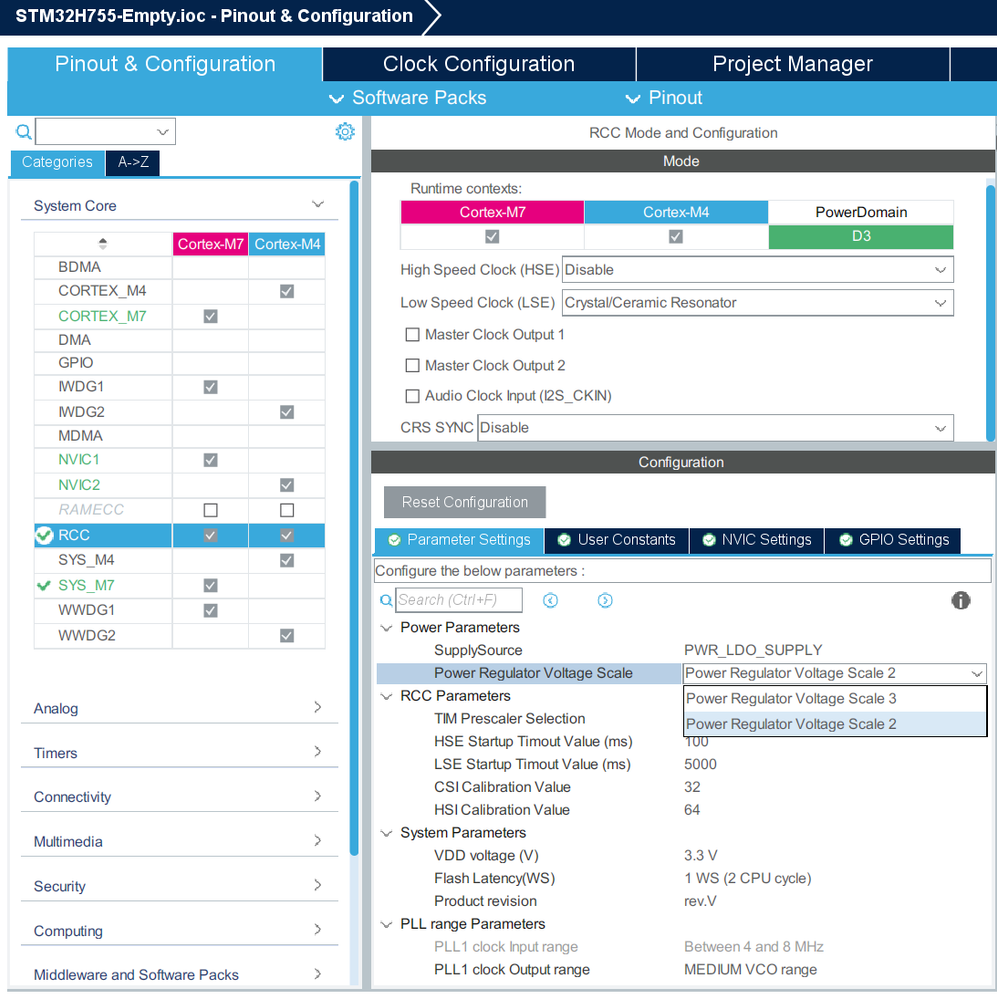
Task: Open CRS SYNC dropdown
Action: tap(715, 428)
